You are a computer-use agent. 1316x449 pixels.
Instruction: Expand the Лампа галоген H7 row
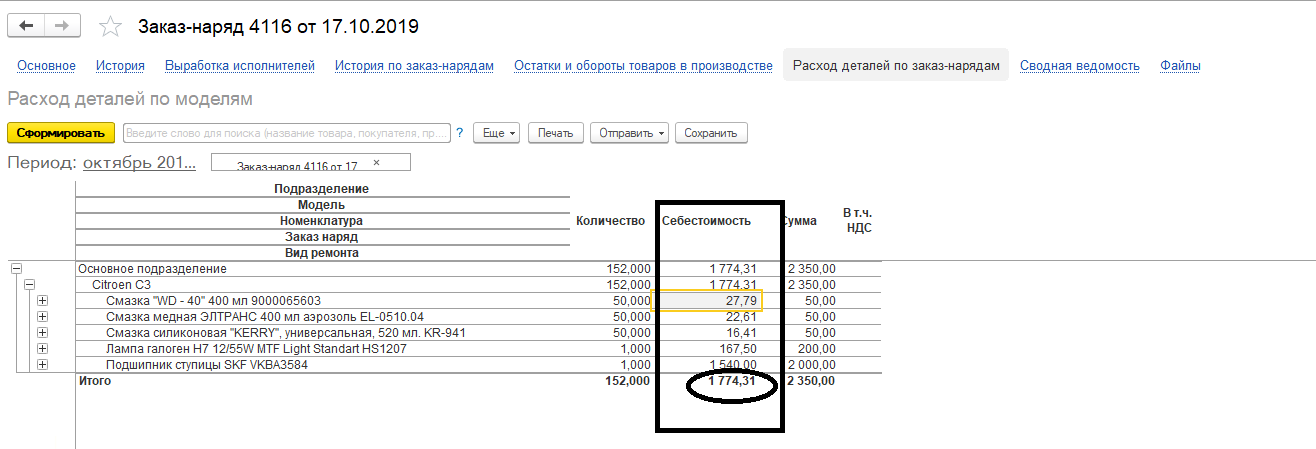click(42, 349)
